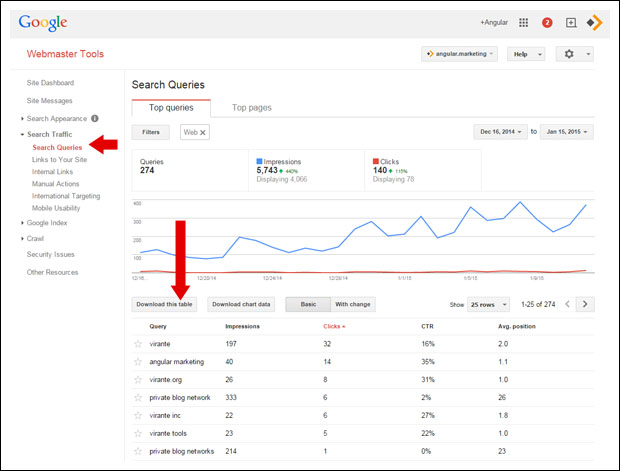620x471 pixels.
Task: Open Security Issues in the sidebar
Action: pyautogui.click(x=51, y=254)
